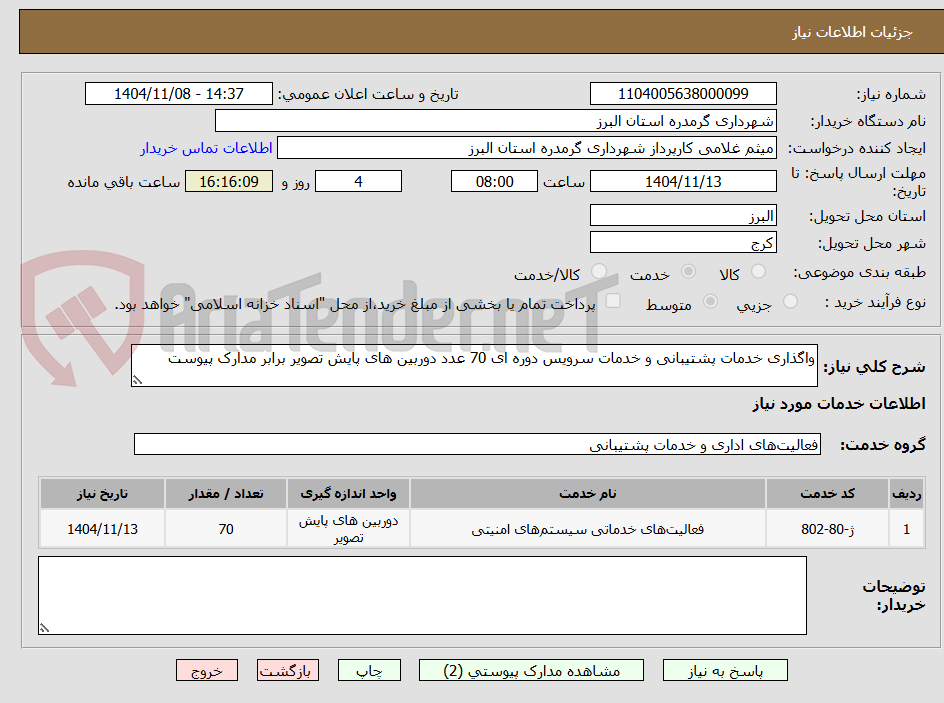944x703 pixels.
Task: Click the response deadline date 1404/11/13 field
Action: 683,181
